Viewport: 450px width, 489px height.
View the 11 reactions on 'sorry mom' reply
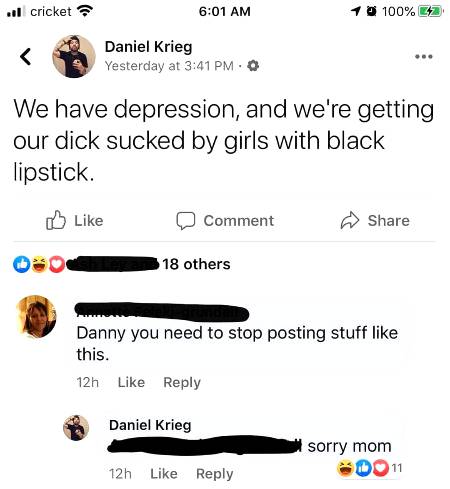pos(370,468)
